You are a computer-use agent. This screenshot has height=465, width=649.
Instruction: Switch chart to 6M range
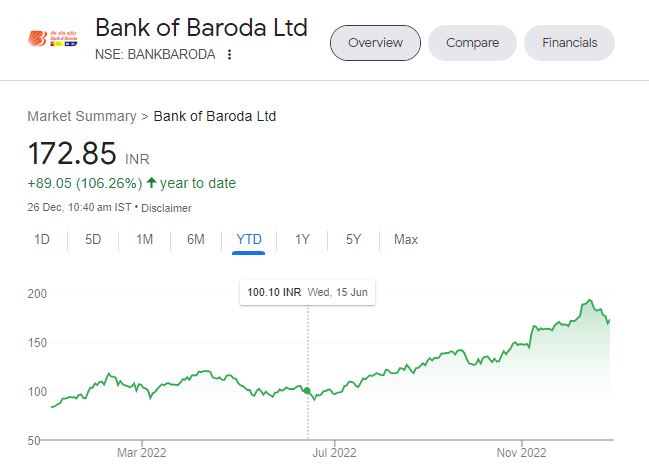coord(195,239)
